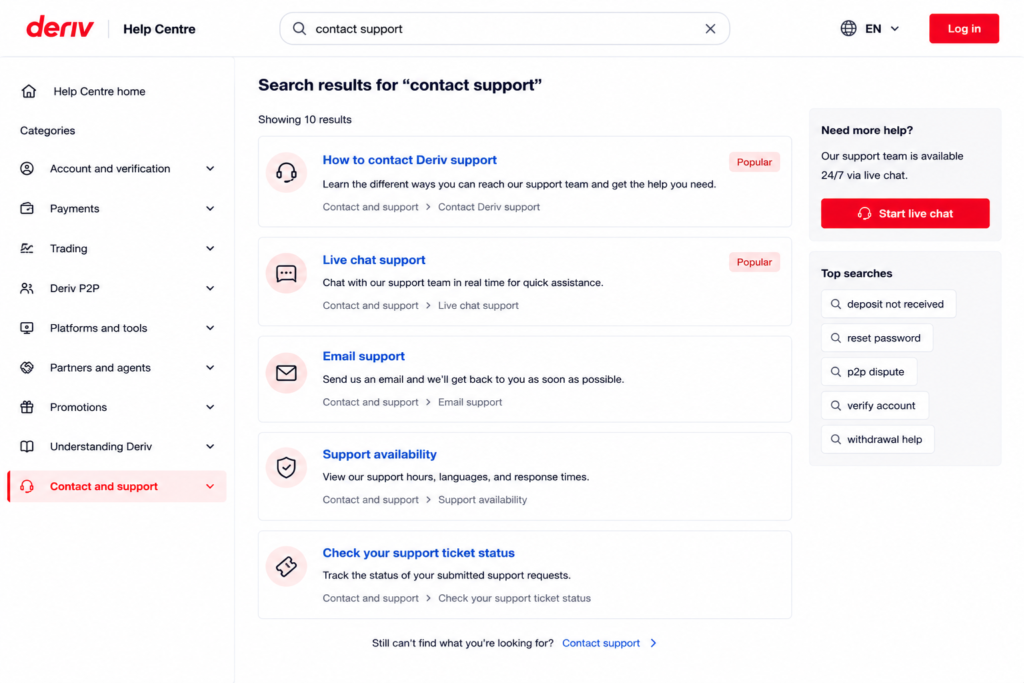Open Check your support ticket status article

419,553
